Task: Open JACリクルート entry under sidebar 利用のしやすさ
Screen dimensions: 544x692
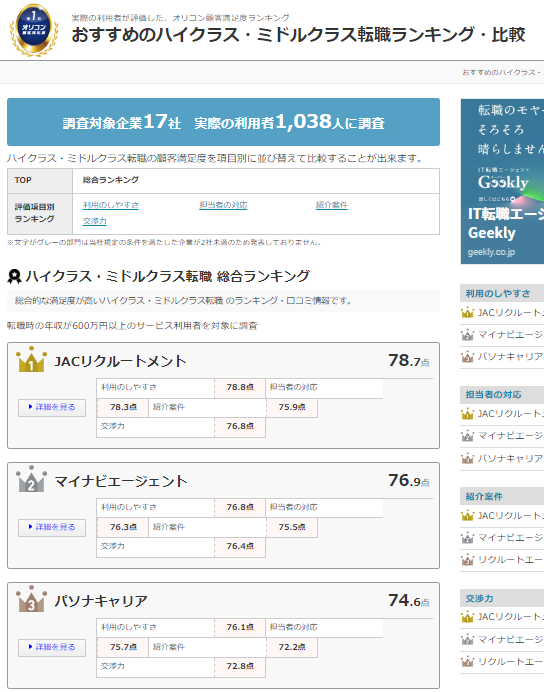Action: coord(510,313)
